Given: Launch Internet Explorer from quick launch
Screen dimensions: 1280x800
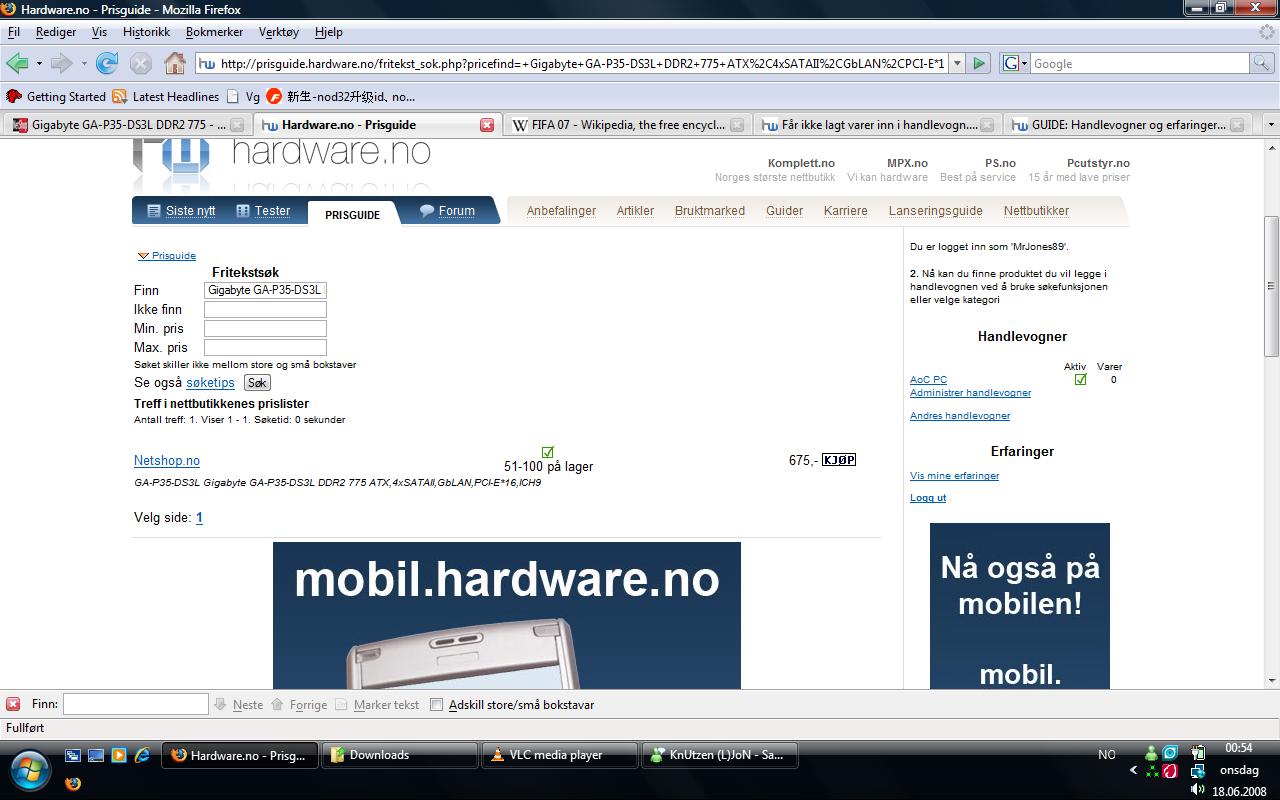Looking at the screenshot, I should point(142,755).
